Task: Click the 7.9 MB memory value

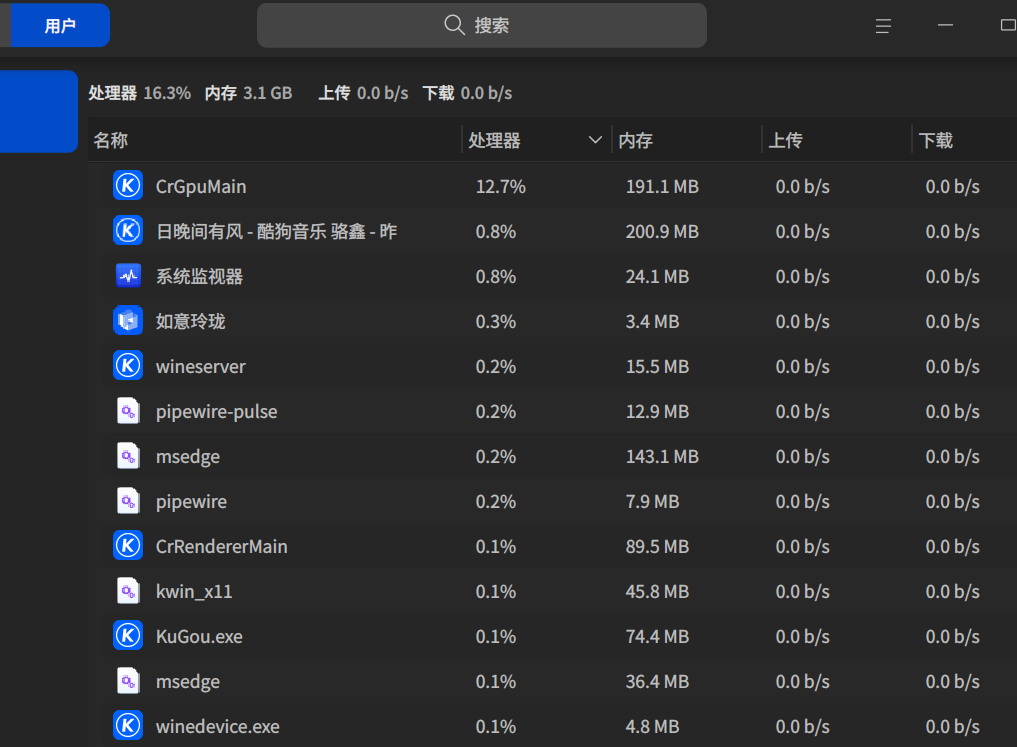Action: click(652, 502)
